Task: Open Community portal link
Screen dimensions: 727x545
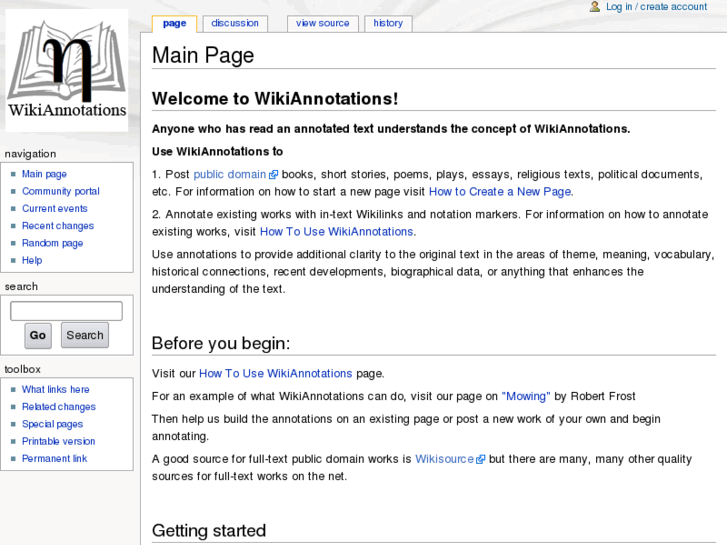Action: coord(61,191)
